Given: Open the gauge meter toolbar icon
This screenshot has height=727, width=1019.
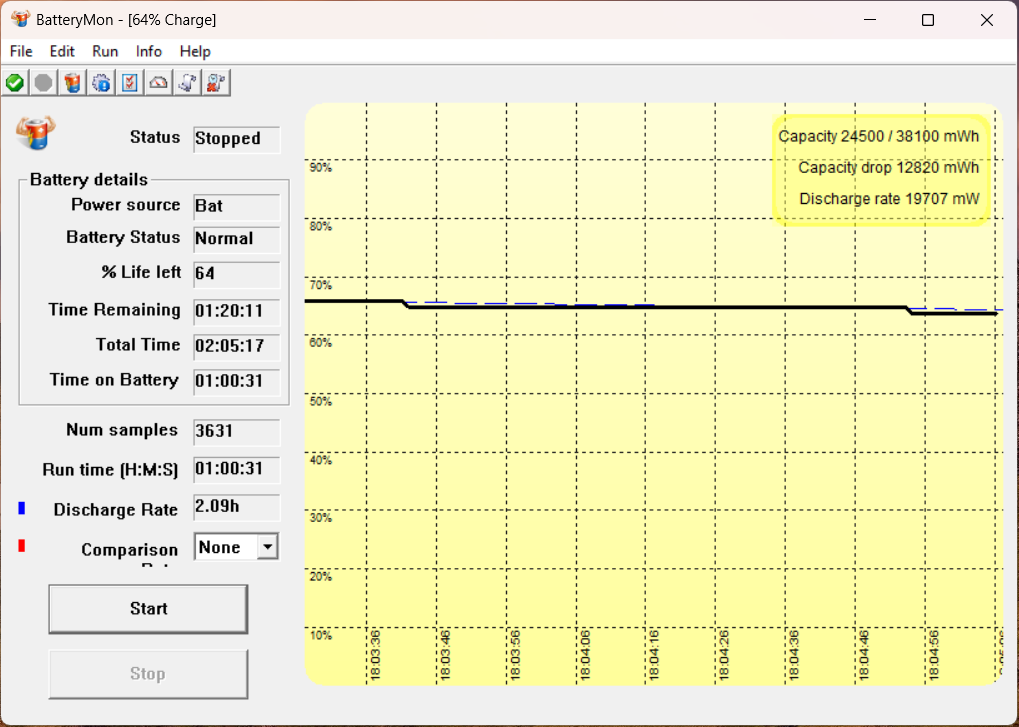Looking at the screenshot, I should coord(159,83).
